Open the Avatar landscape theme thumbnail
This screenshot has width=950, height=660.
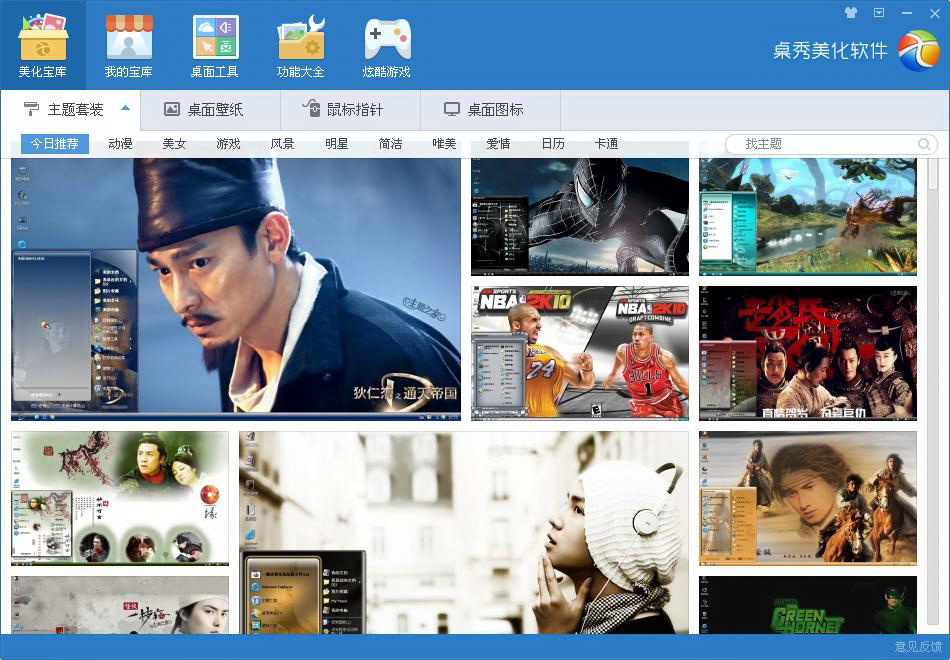[x=808, y=216]
